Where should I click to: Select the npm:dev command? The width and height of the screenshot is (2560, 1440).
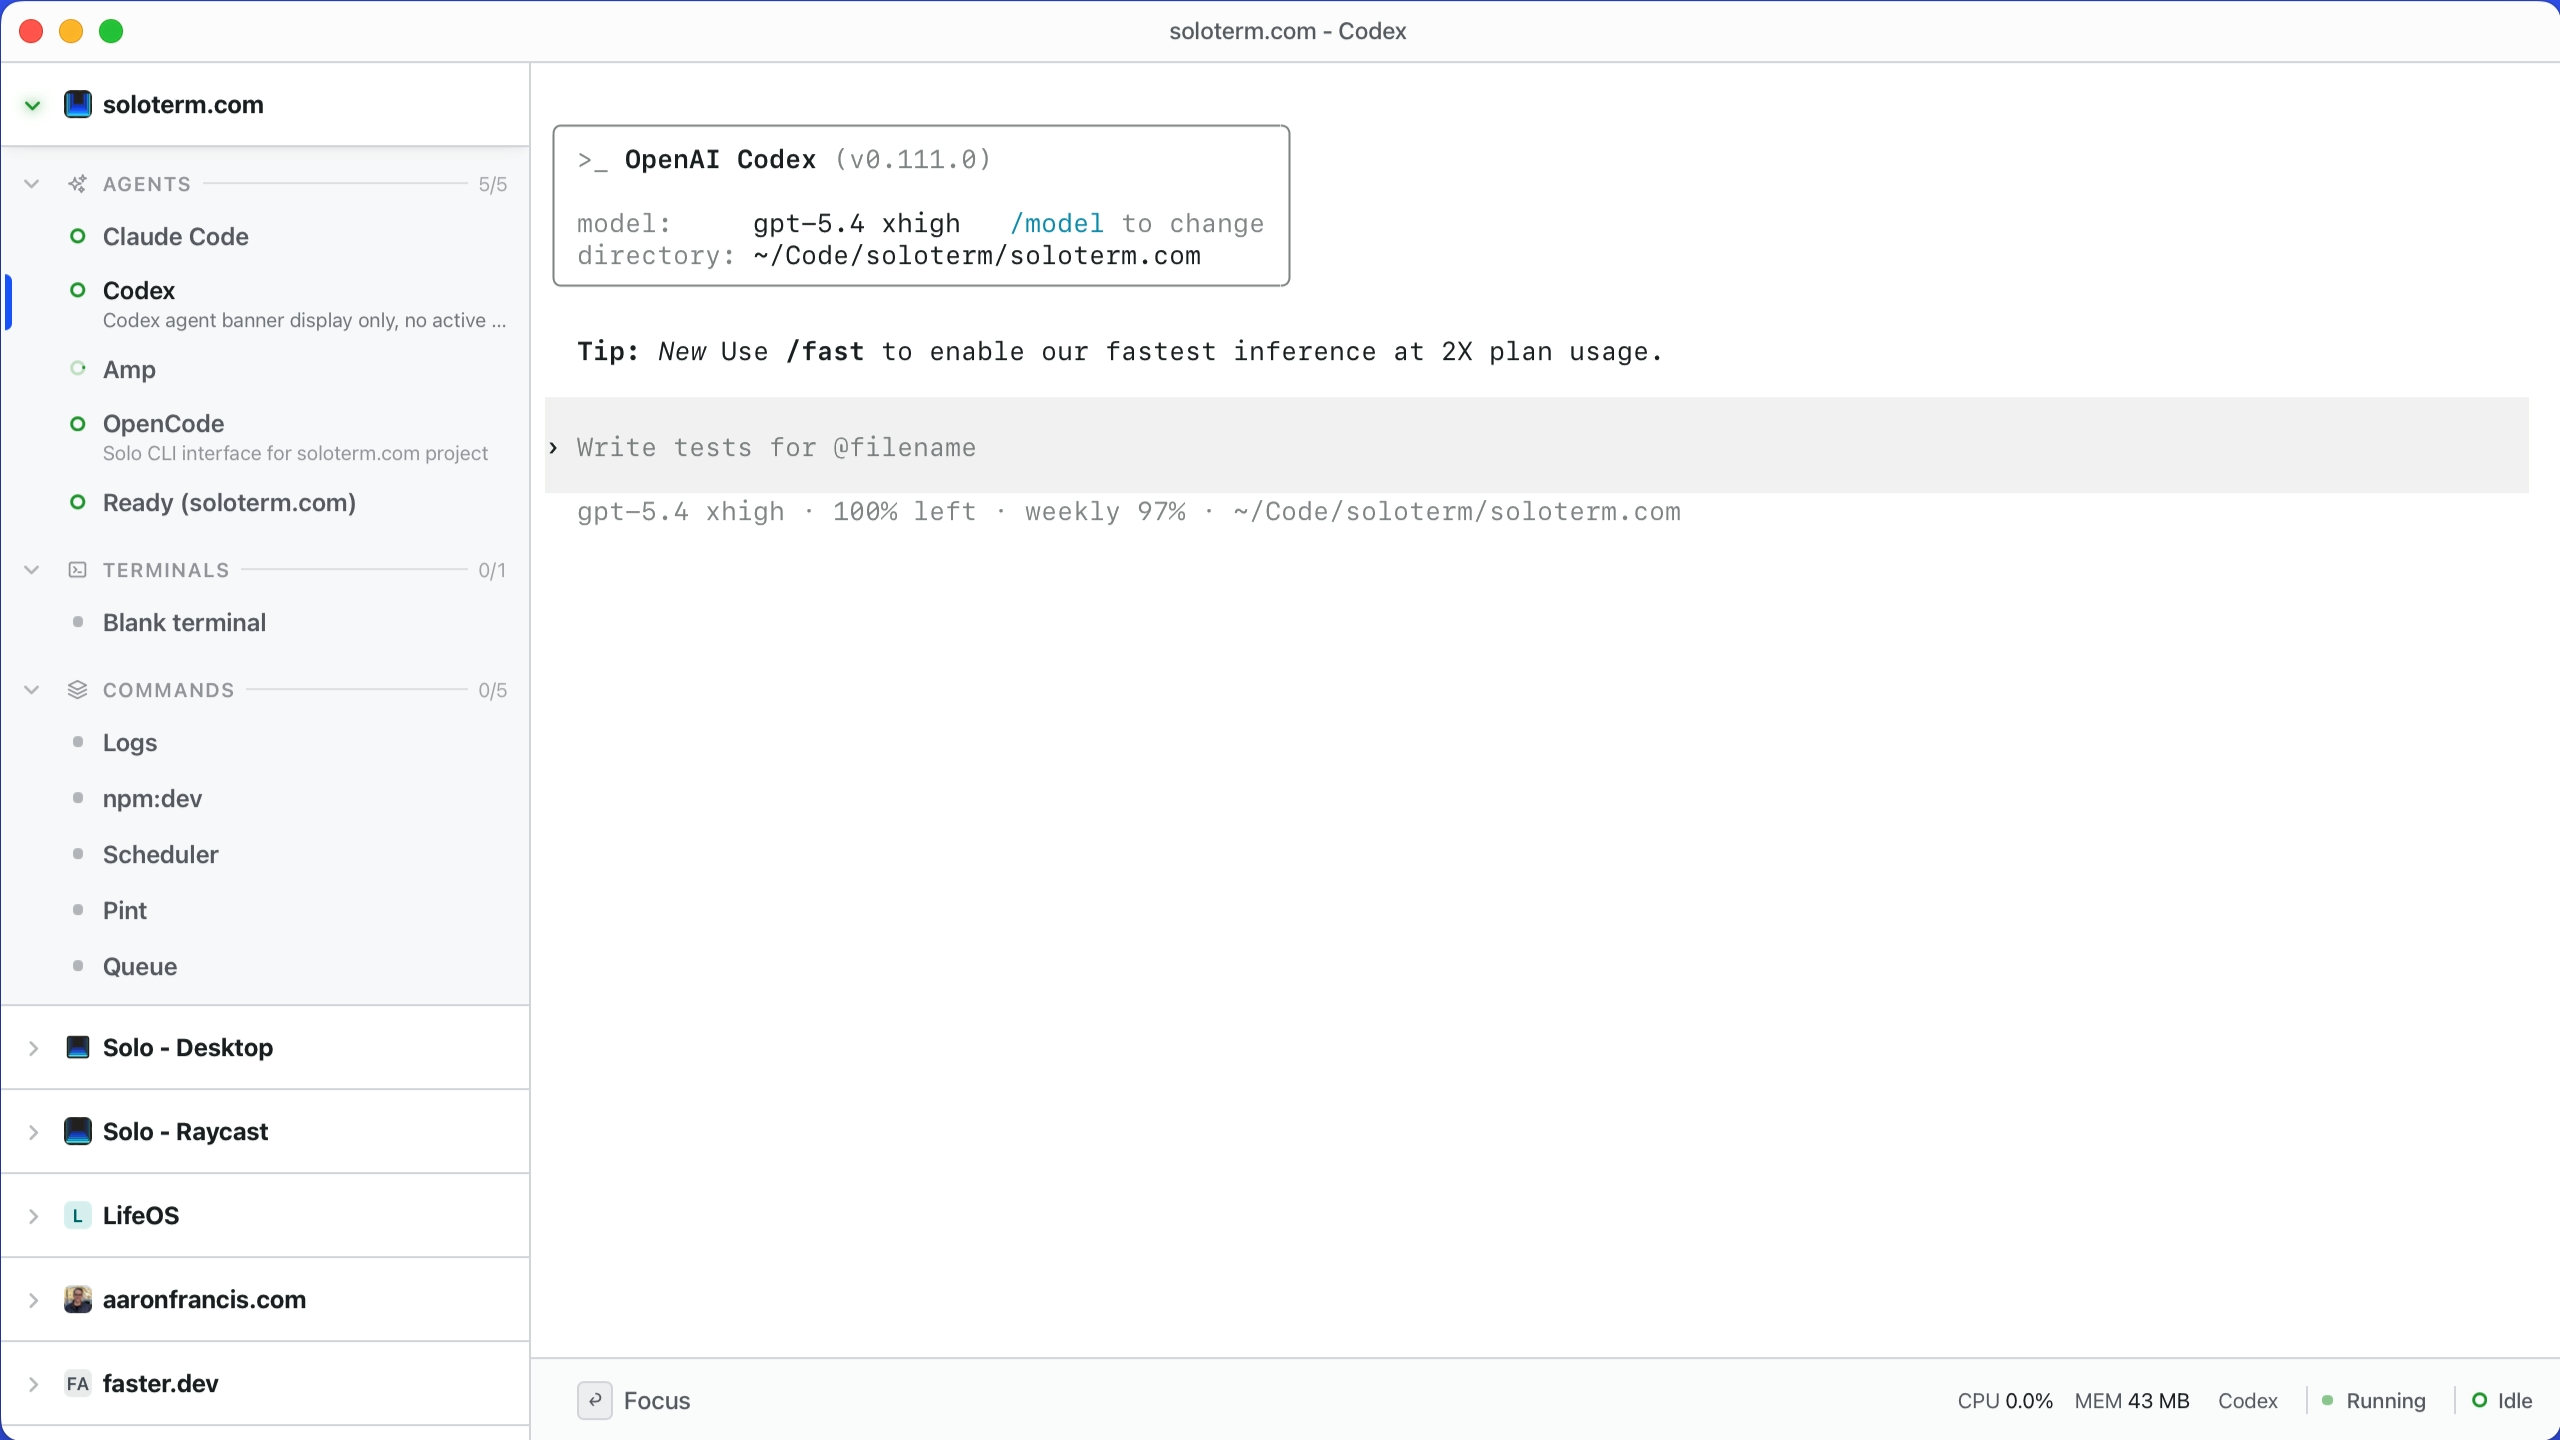[x=266, y=798]
